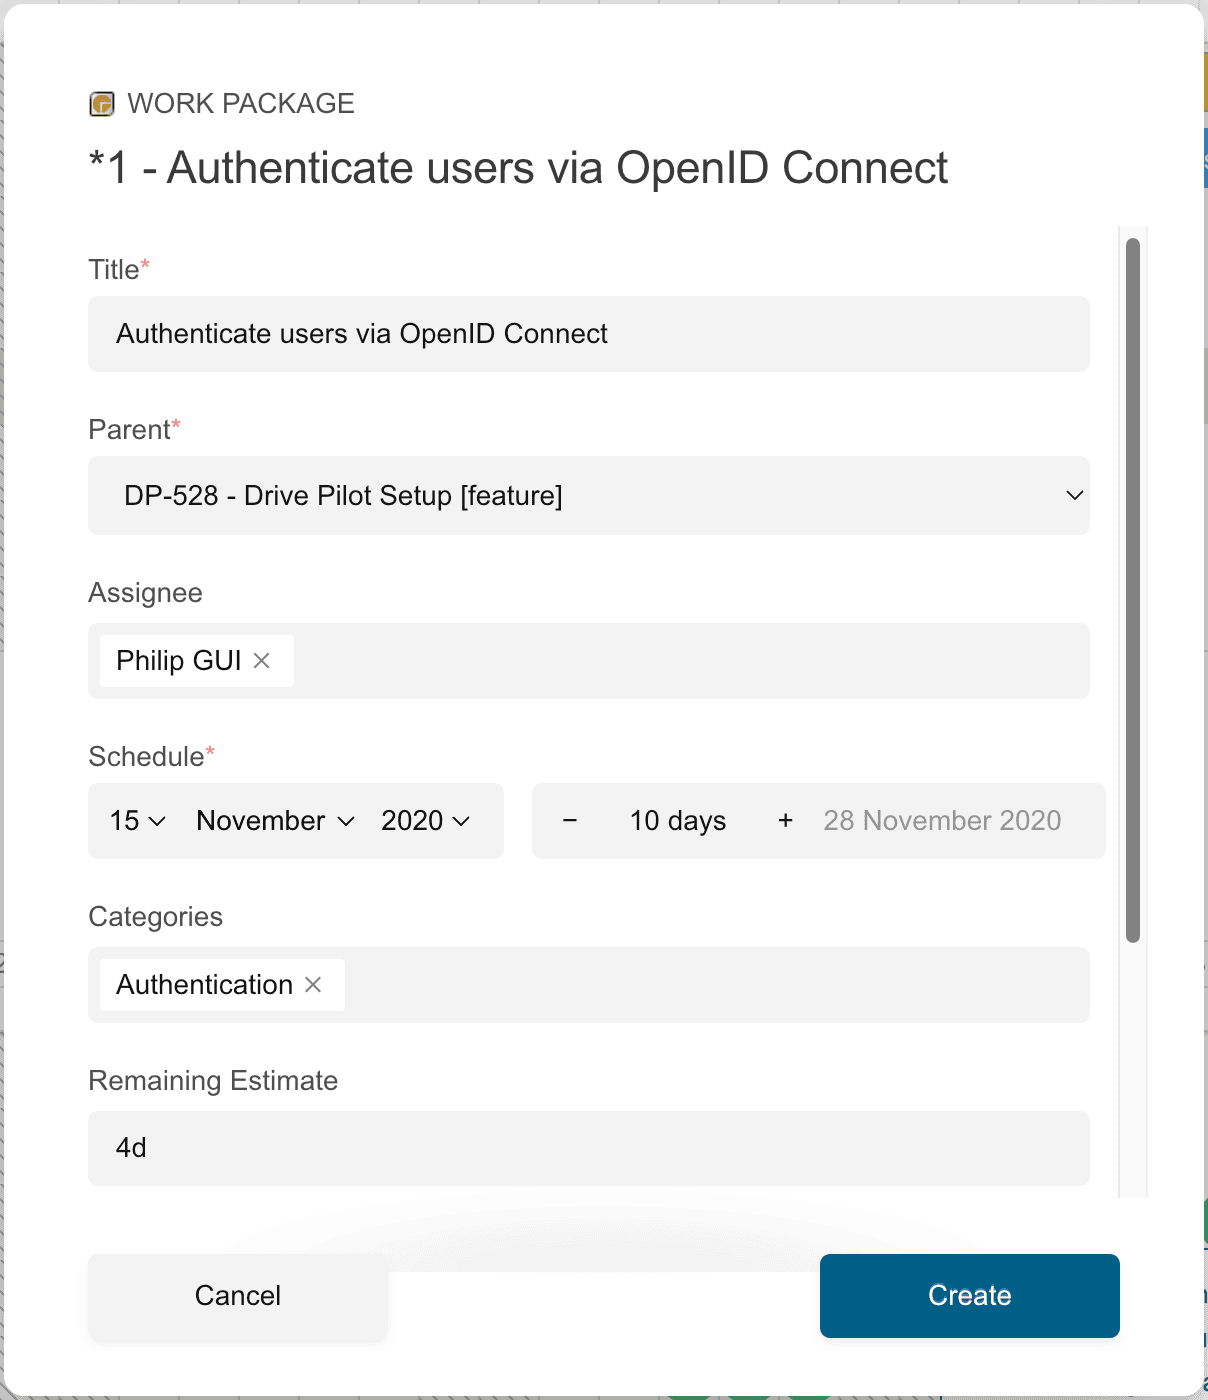Viewport: 1208px width, 1400px height.
Task: Decrease duration with the minus button
Action: (x=570, y=821)
